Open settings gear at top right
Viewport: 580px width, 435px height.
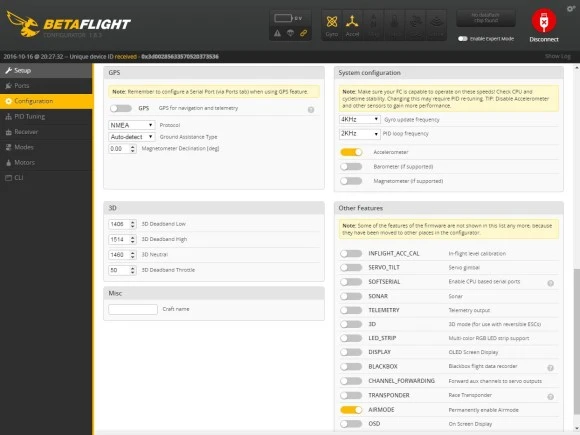click(x=571, y=9)
